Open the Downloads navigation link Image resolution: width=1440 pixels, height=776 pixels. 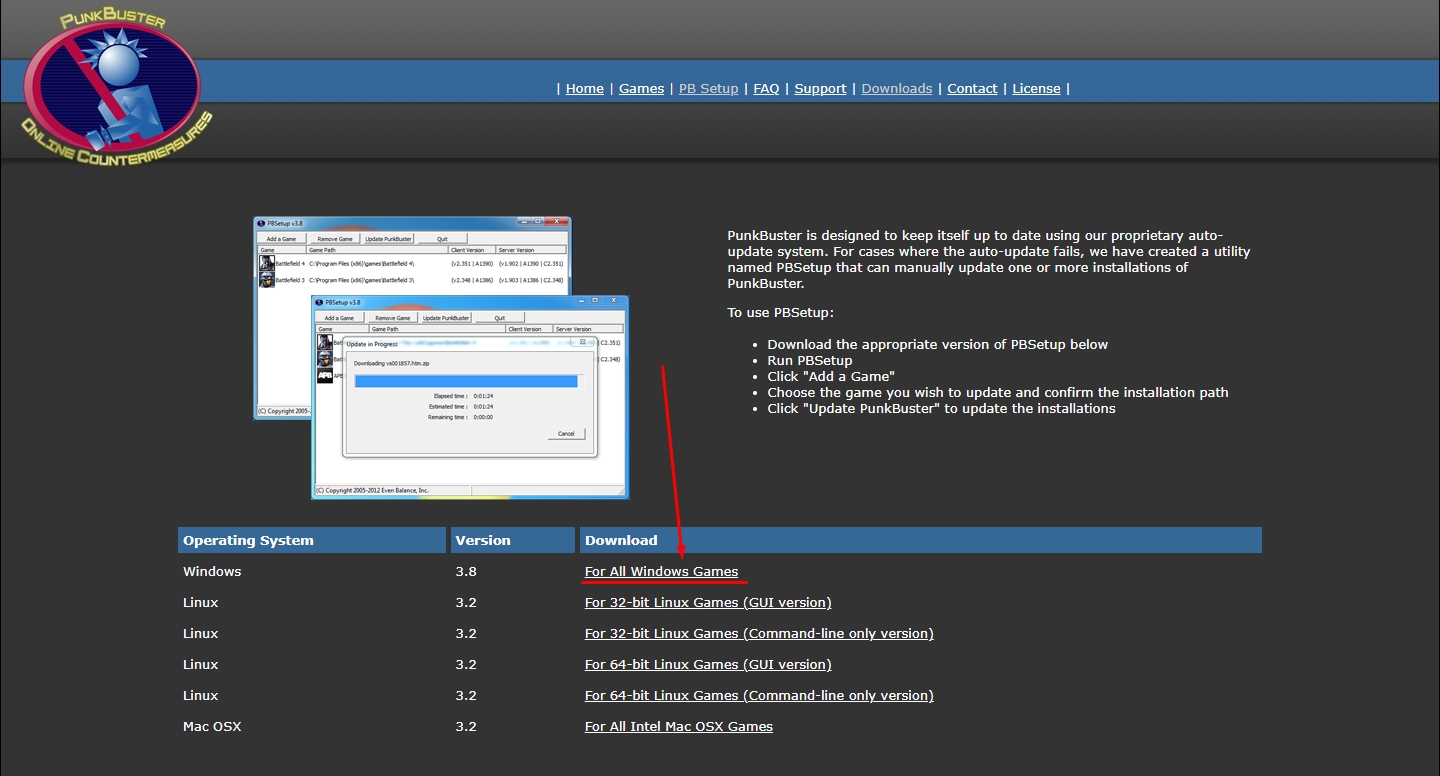[897, 89]
